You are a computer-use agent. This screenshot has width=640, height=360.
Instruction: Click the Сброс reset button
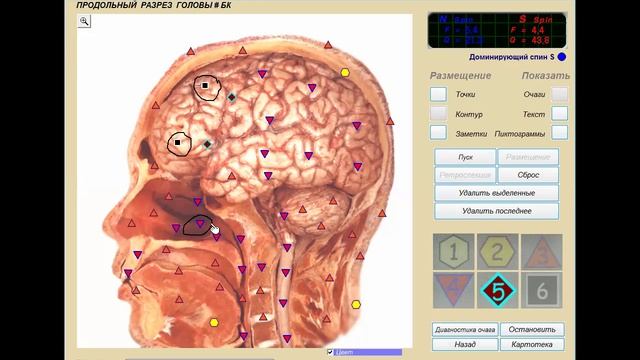point(528,175)
